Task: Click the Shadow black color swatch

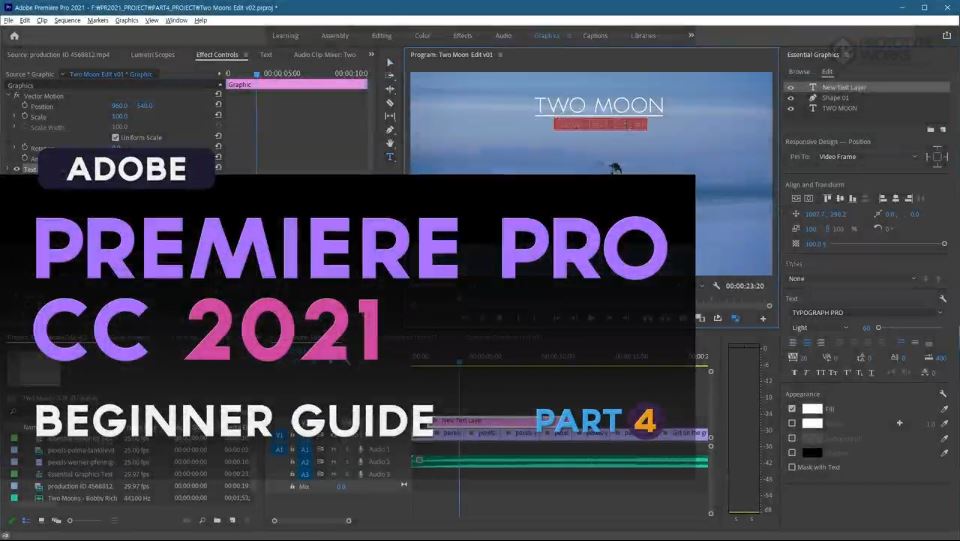Action: click(812, 453)
